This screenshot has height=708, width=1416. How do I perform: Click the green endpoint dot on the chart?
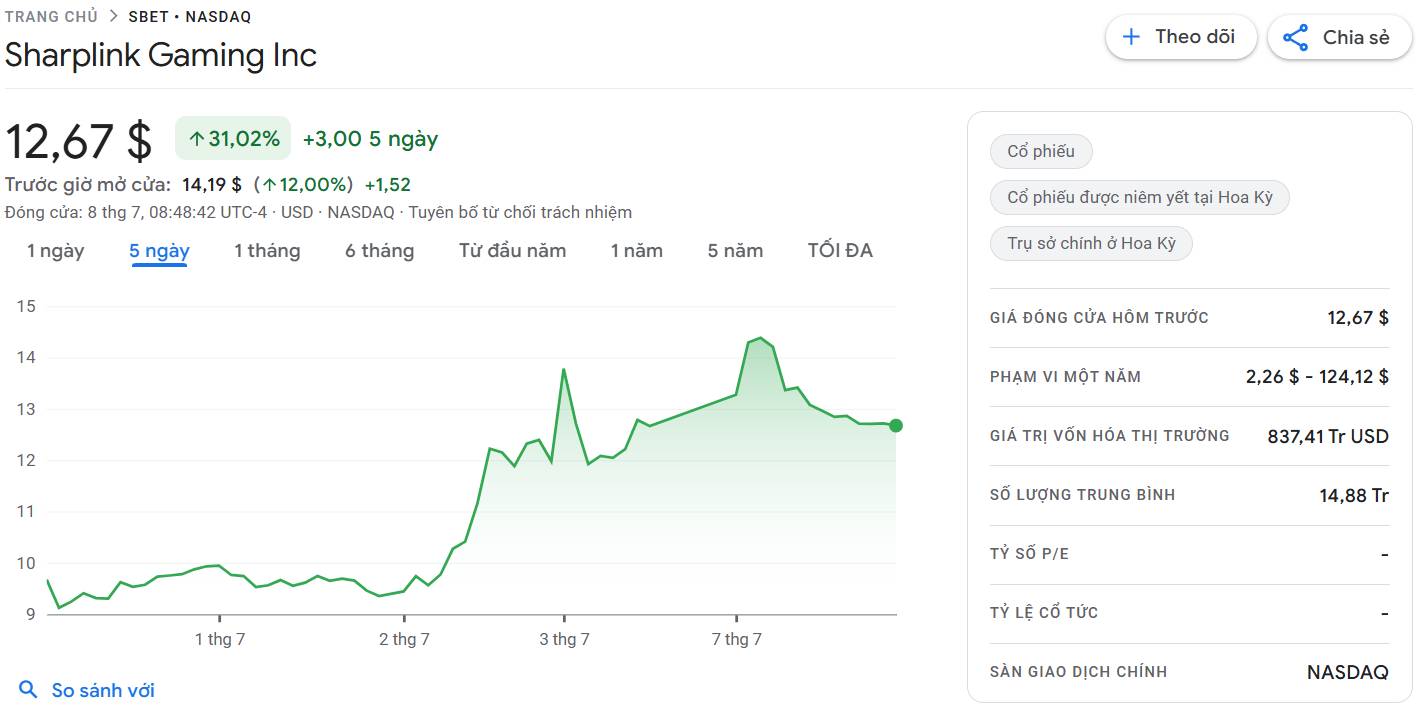tap(895, 425)
